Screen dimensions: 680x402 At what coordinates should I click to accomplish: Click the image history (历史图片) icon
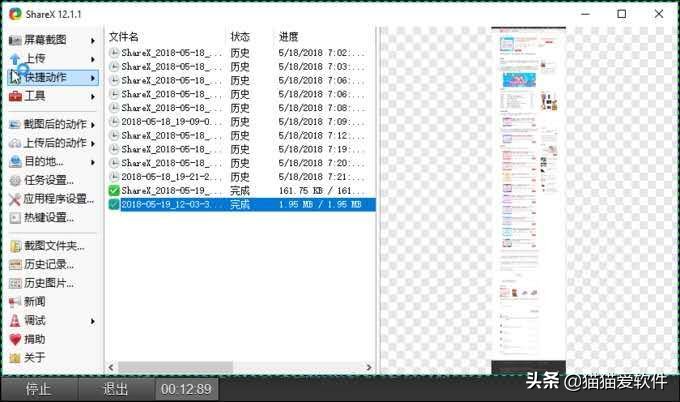point(15,284)
